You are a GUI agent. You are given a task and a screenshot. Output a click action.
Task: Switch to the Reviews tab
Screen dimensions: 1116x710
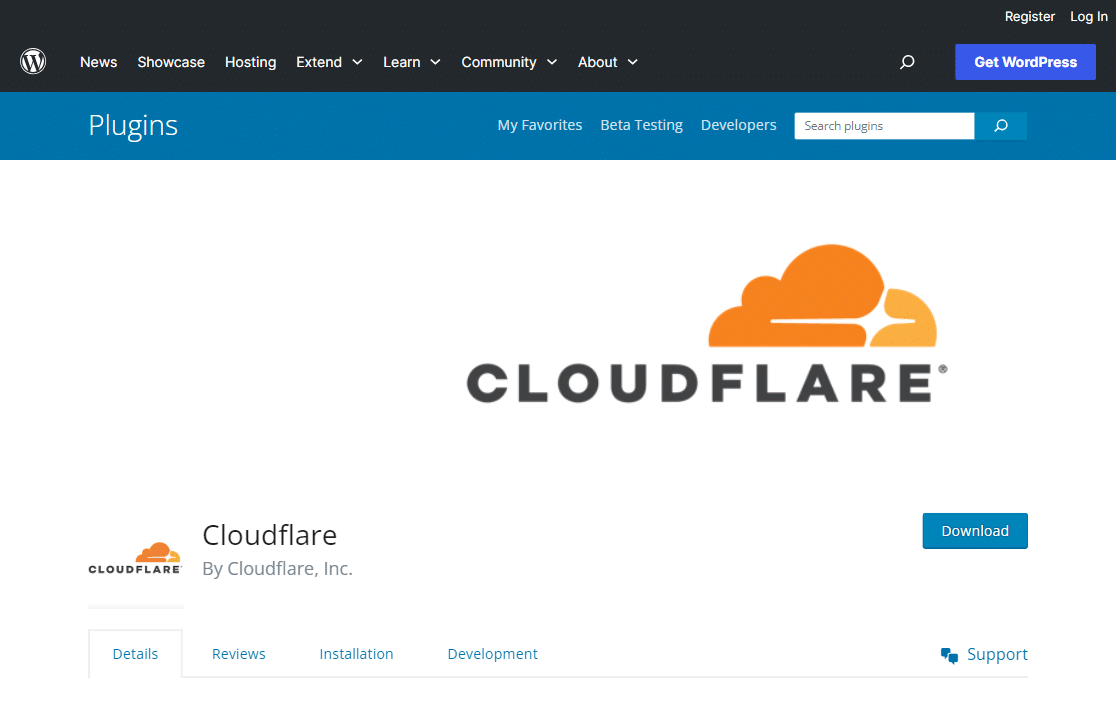pos(238,654)
